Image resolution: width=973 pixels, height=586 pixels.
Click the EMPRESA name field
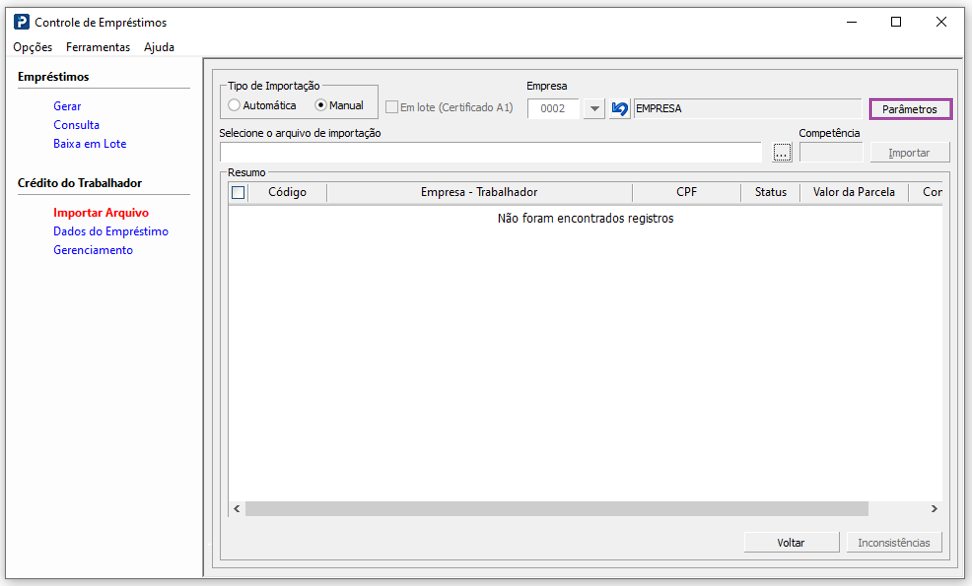(748, 109)
